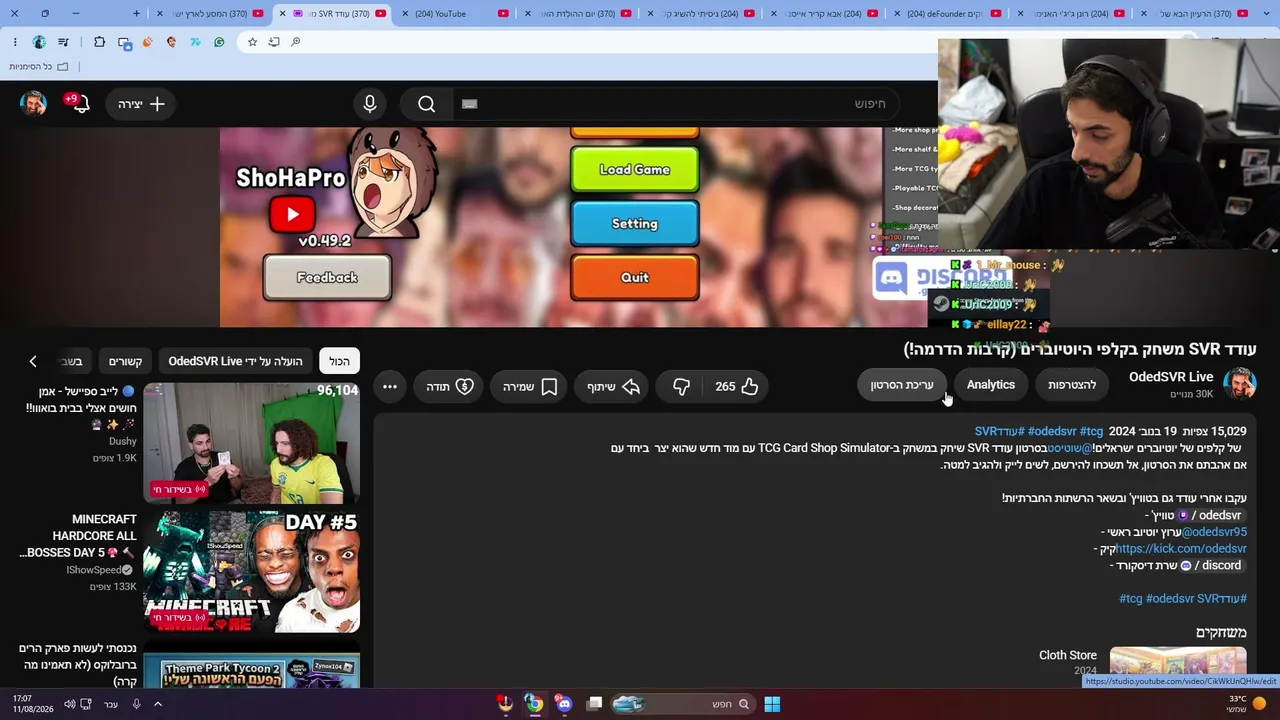The width and height of the screenshot is (1280, 720).
Task: Click the Setting button in the video
Action: [x=634, y=224]
